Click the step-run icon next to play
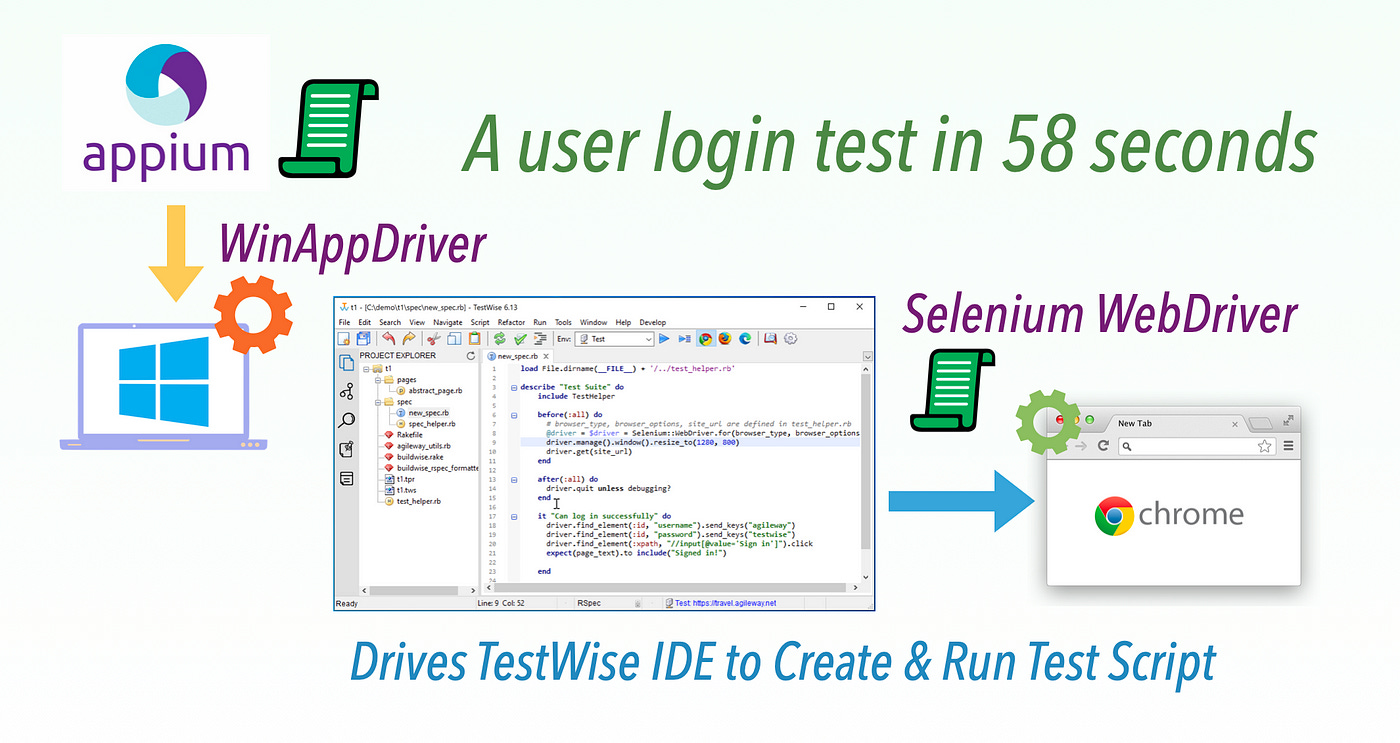 685,338
